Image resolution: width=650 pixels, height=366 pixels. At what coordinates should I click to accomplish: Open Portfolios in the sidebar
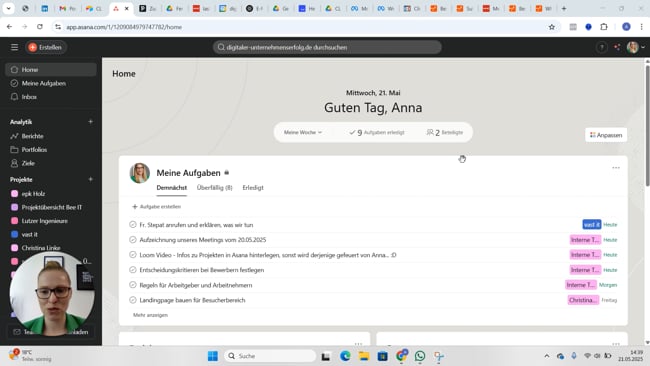tap(51, 150)
